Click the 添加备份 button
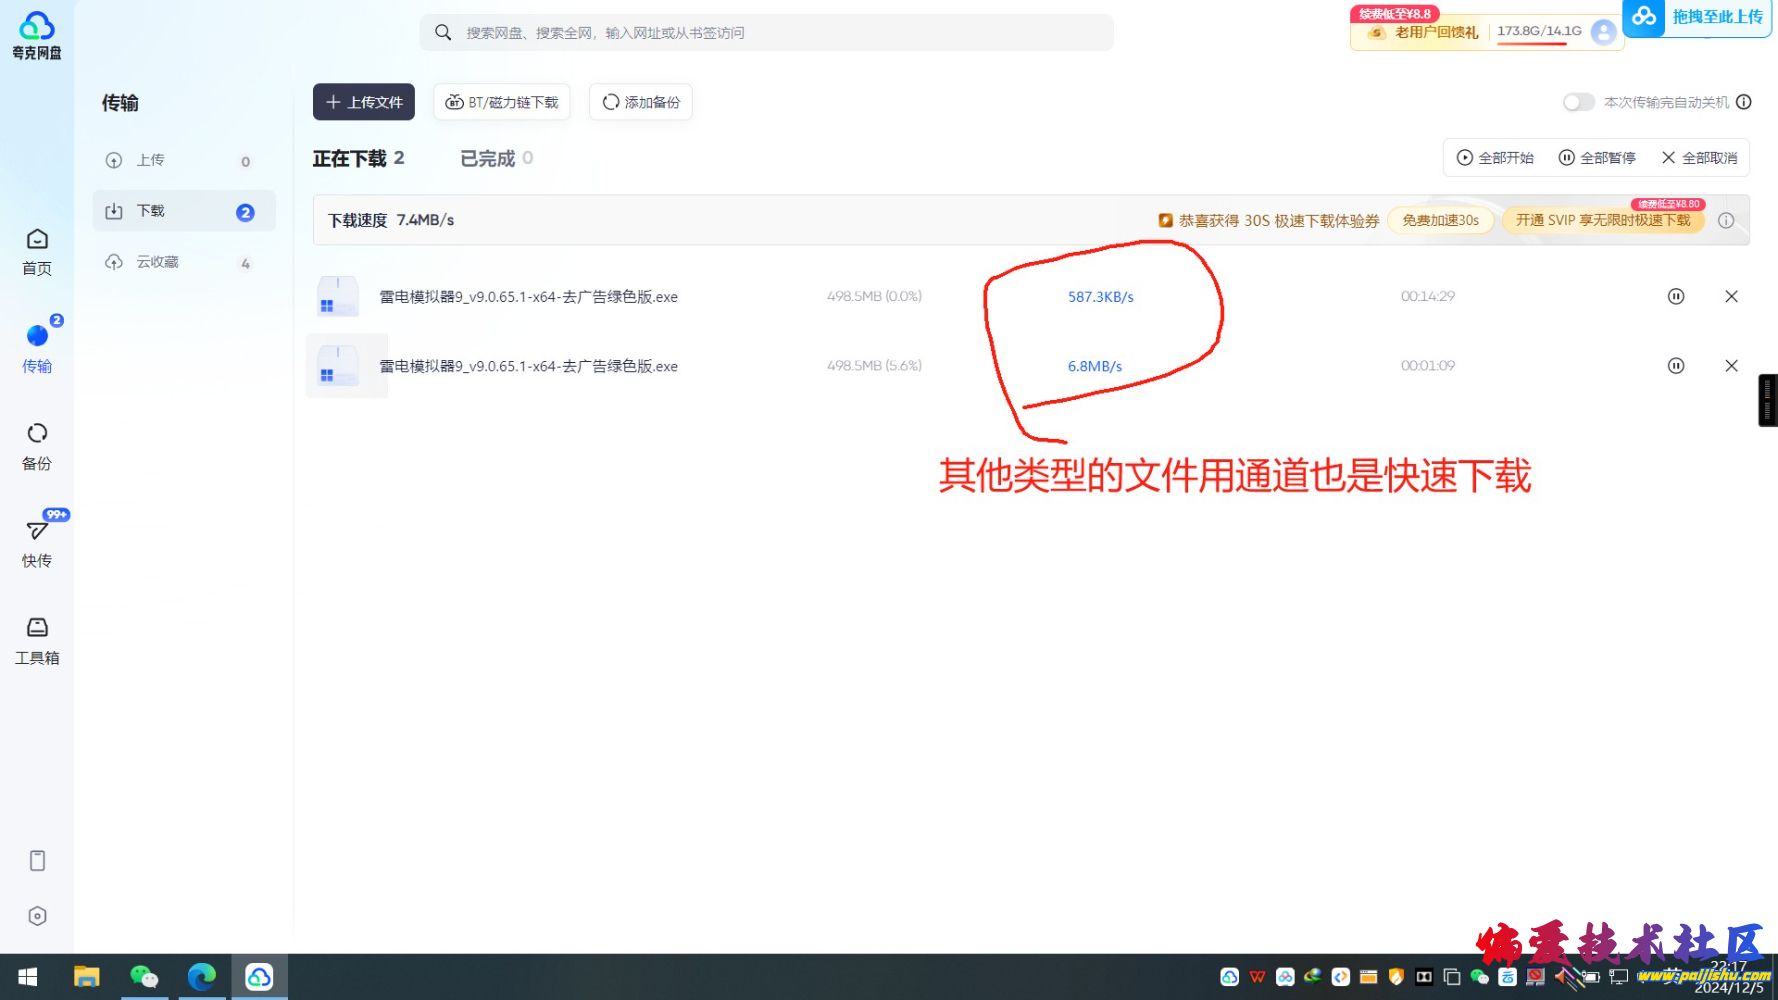Screen dimensions: 1778x1000 (641, 102)
